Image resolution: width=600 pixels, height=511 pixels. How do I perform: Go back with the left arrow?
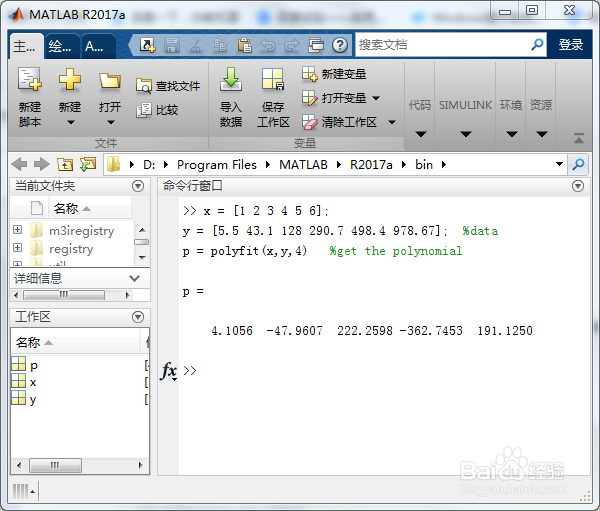[19, 164]
